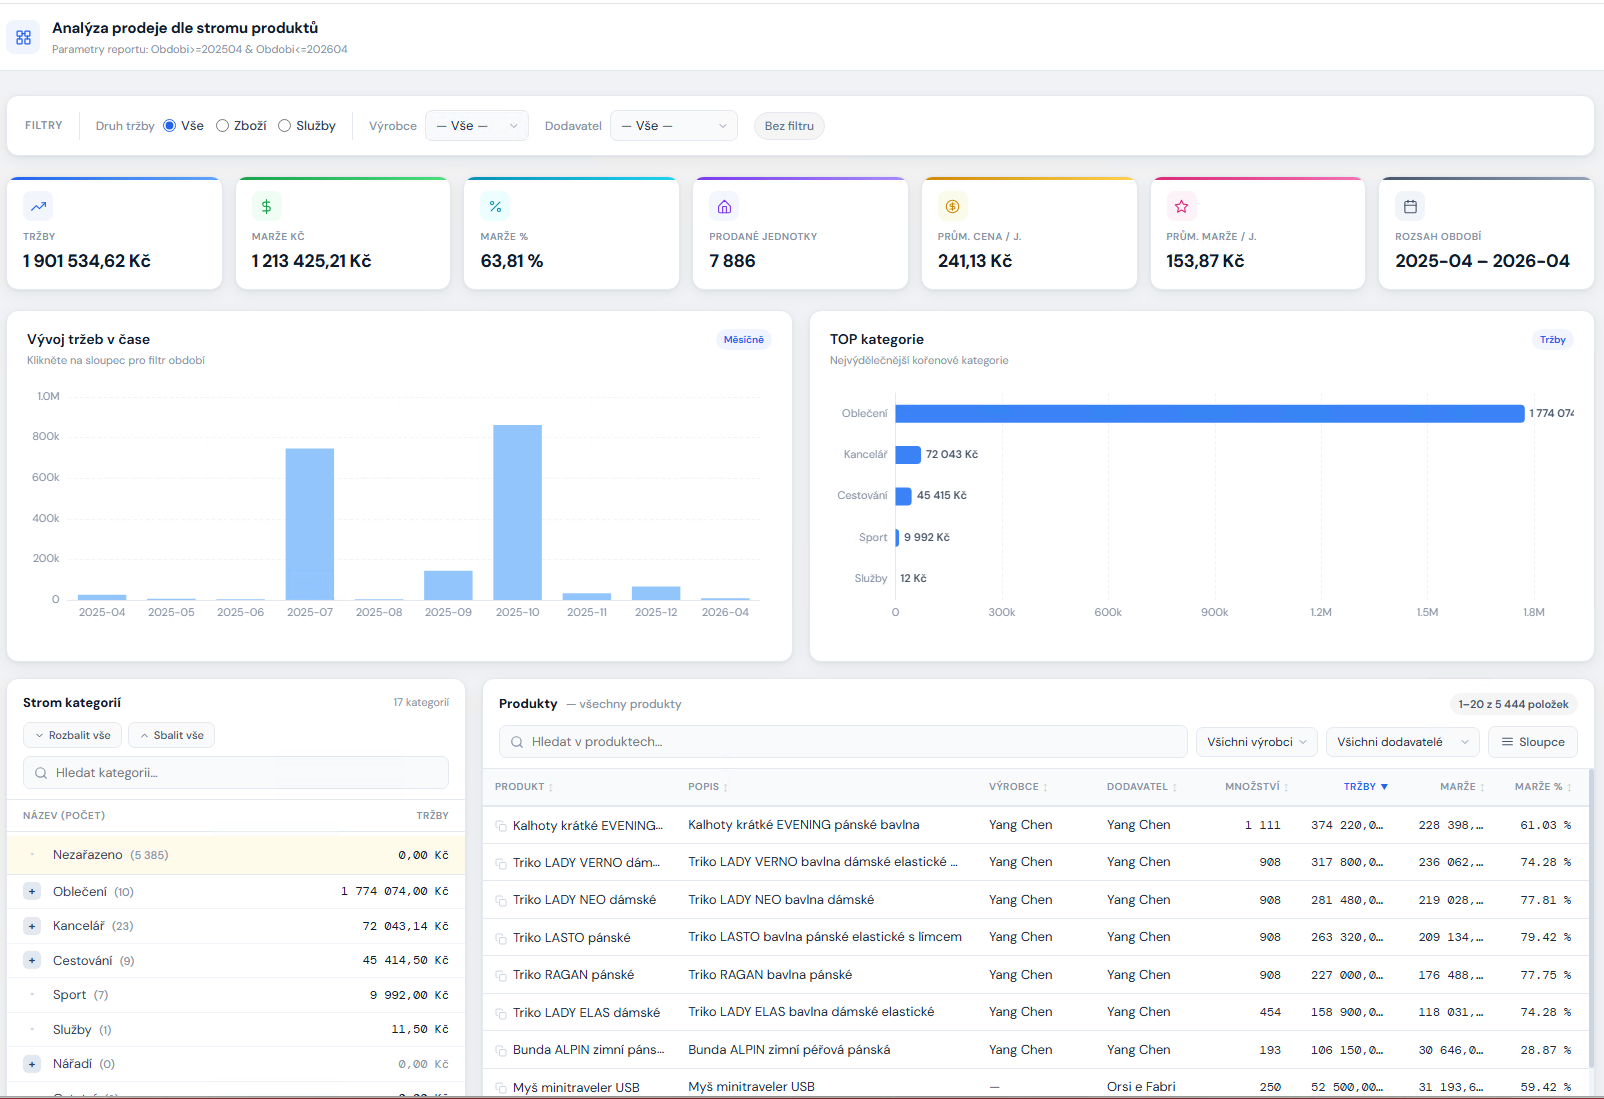Click the dashboard grid icon beside the report title
Image resolution: width=1604 pixels, height=1099 pixels.
click(x=24, y=38)
